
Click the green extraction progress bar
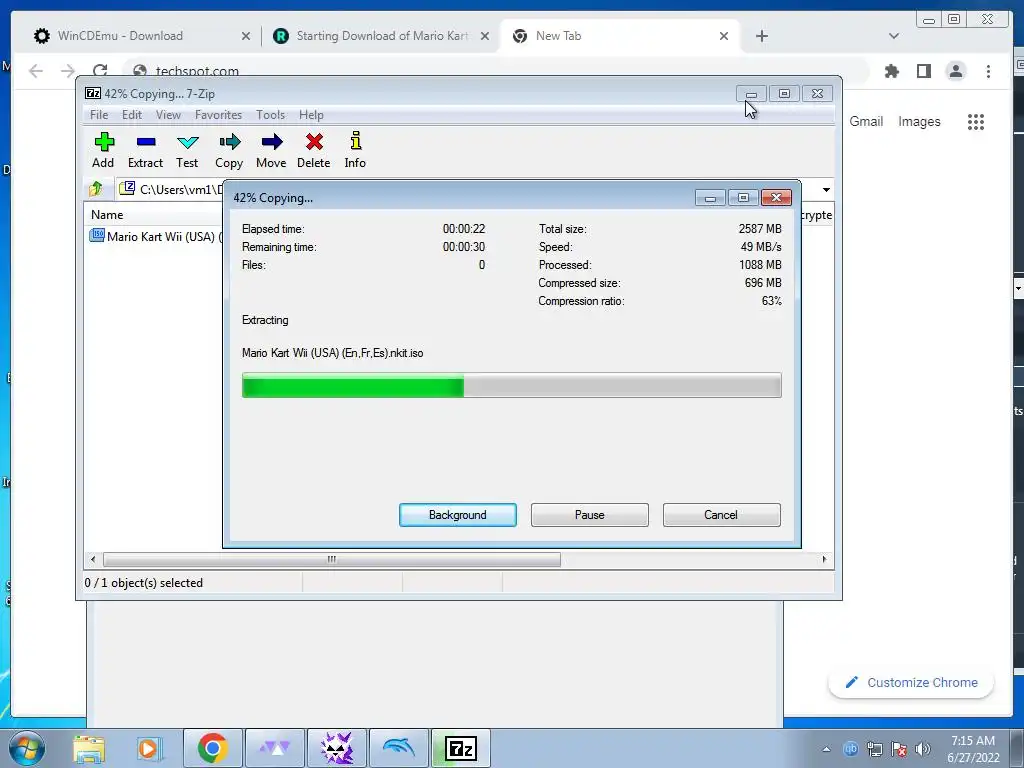(511, 385)
